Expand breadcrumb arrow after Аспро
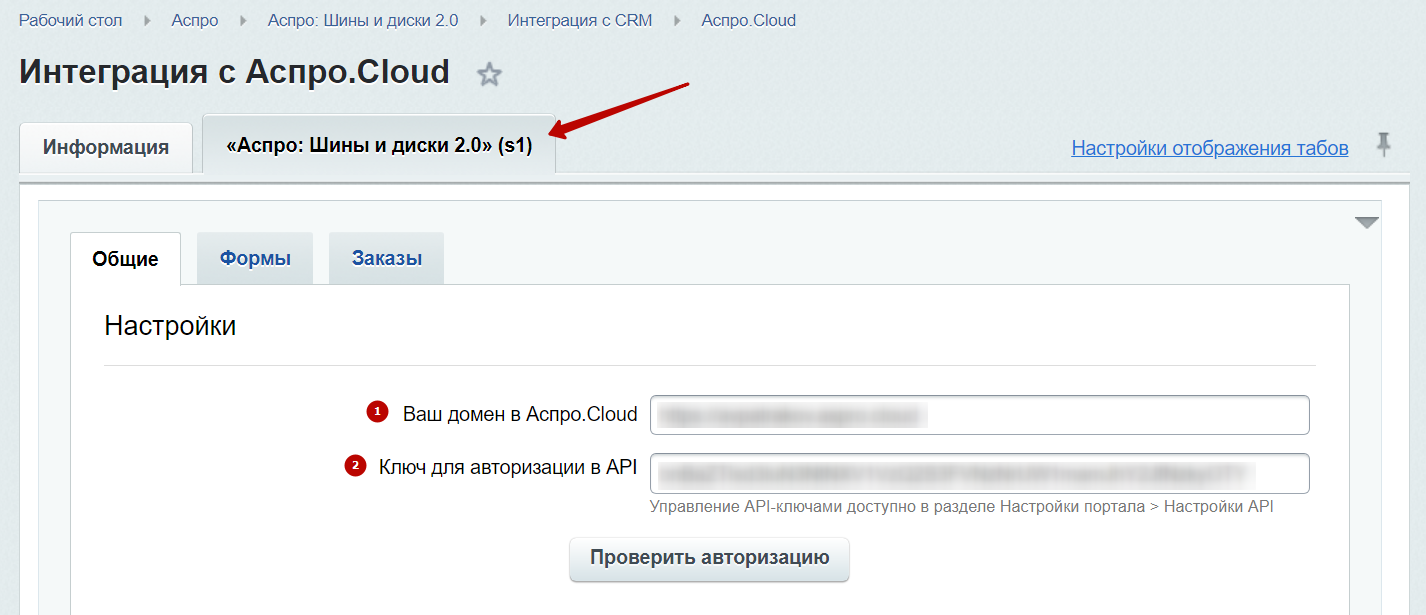The width and height of the screenshot is (1426, 615). coord(243,20)
